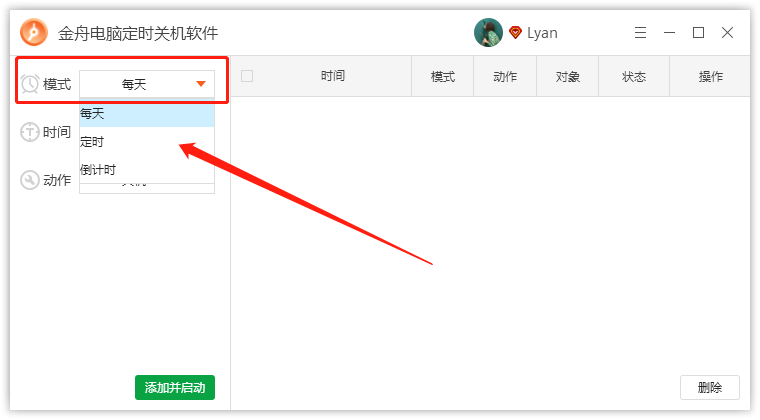Choose 定时 mode option
The width and height of the screenshot is (760, 420).
click(x=147, y=141)
